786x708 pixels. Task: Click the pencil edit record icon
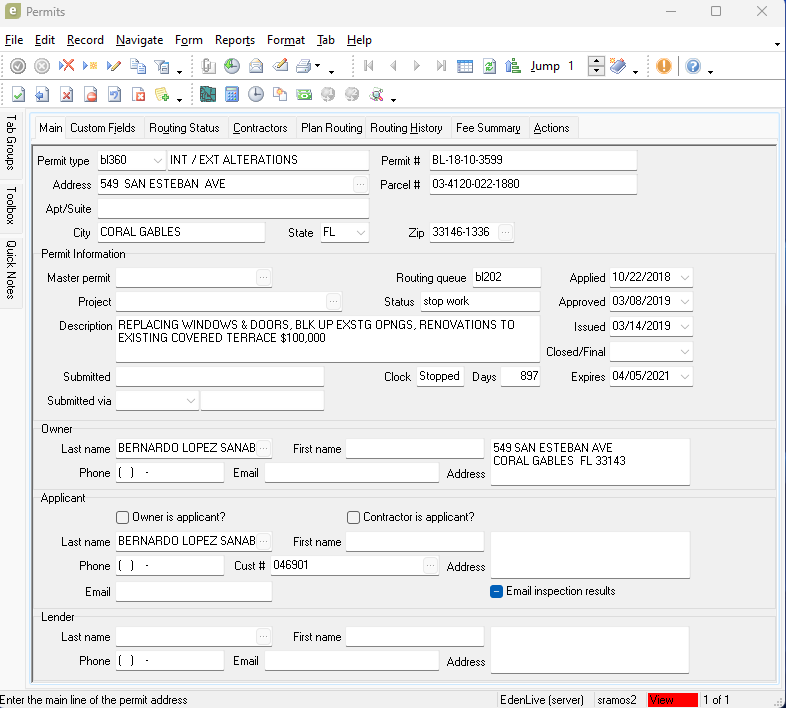pyautogui.click(x=114, y=66)
